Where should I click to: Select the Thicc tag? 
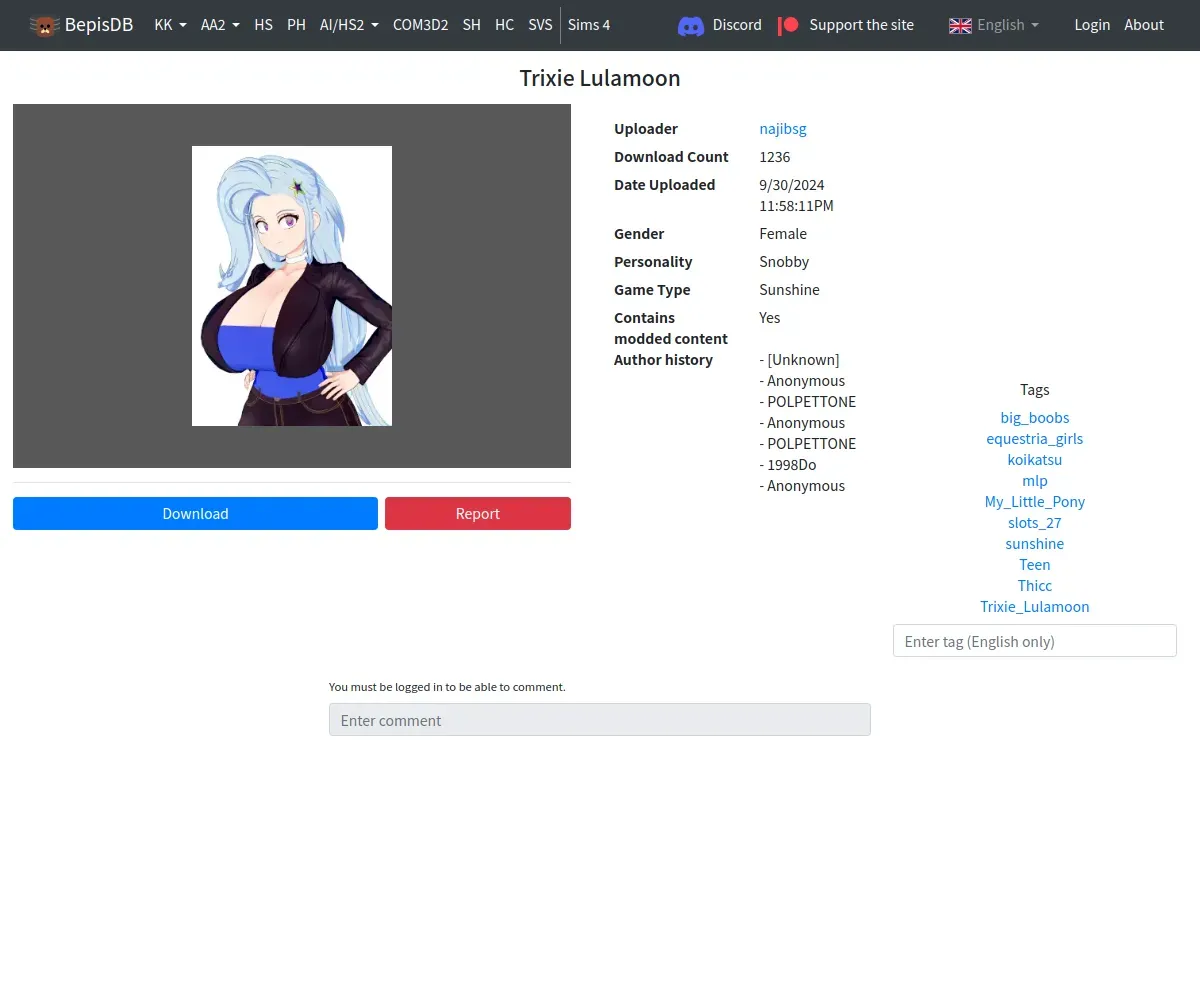[x=1035, y=586]
